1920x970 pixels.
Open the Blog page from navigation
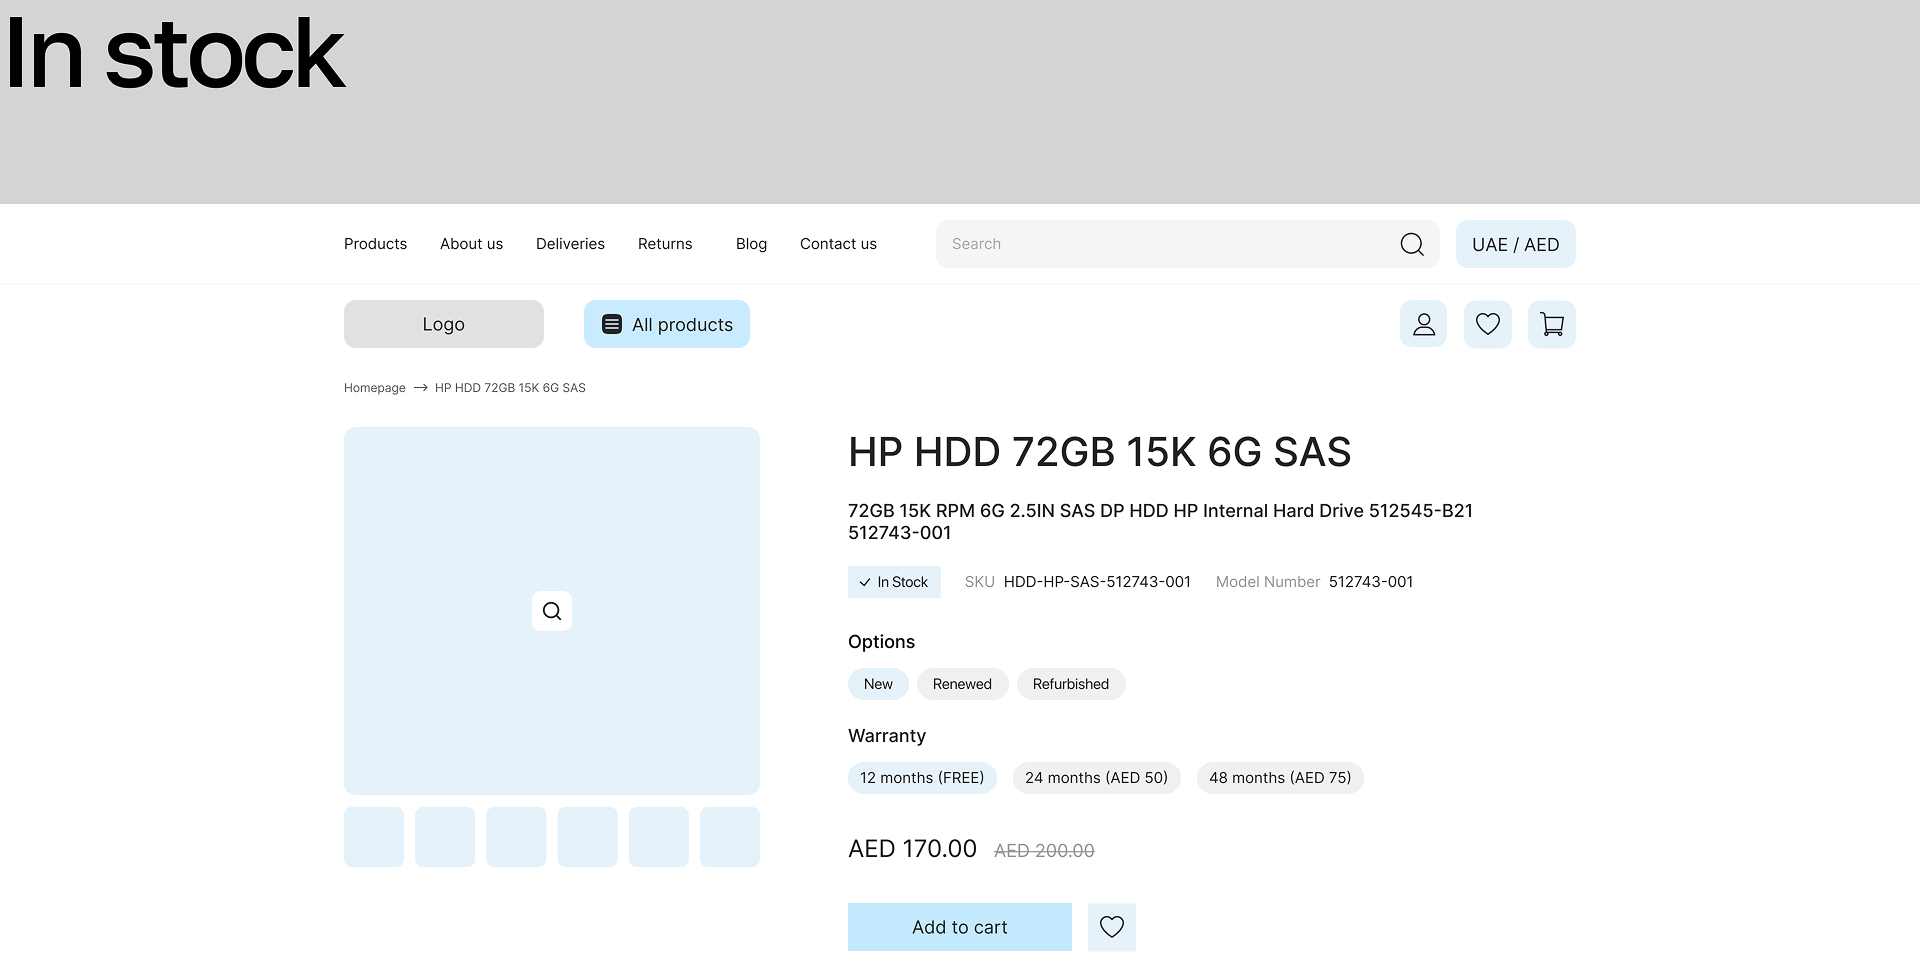[x=751, y=243]
